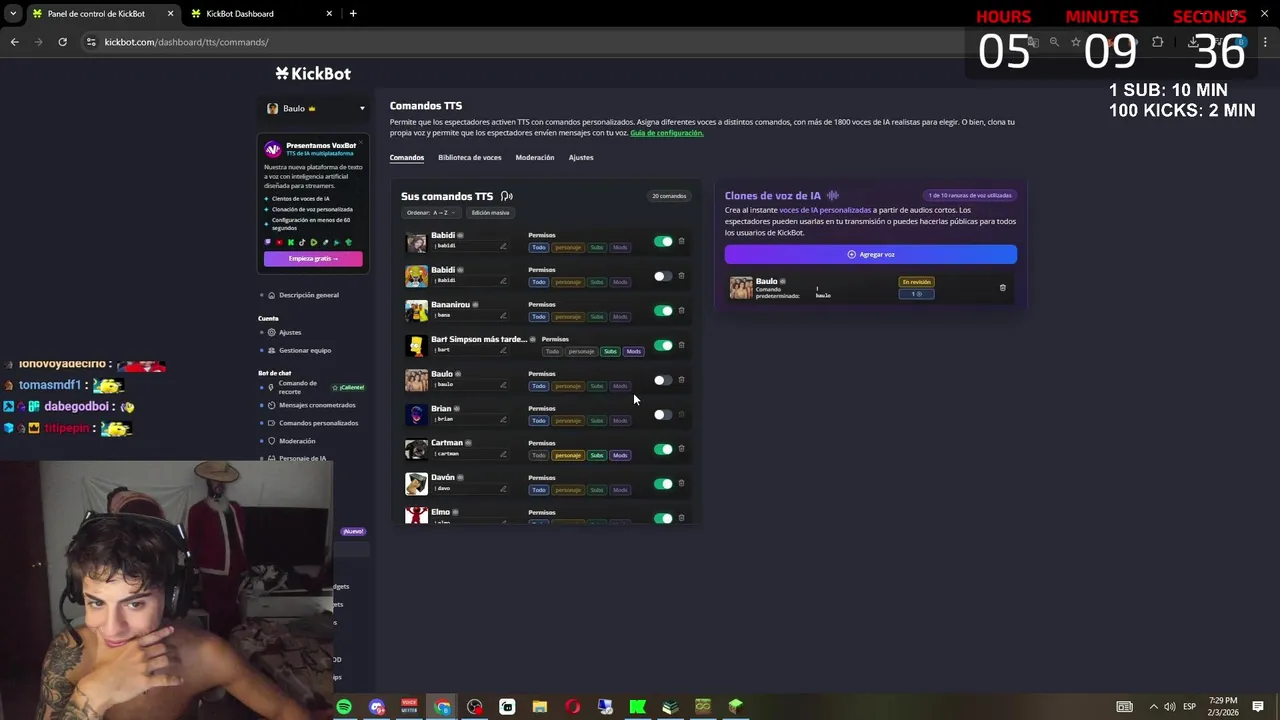Select the Subs permission on Bart Simpson row
Image resolution: width=1280 pixels, height=720 pixels.
[x=610, y=351]
